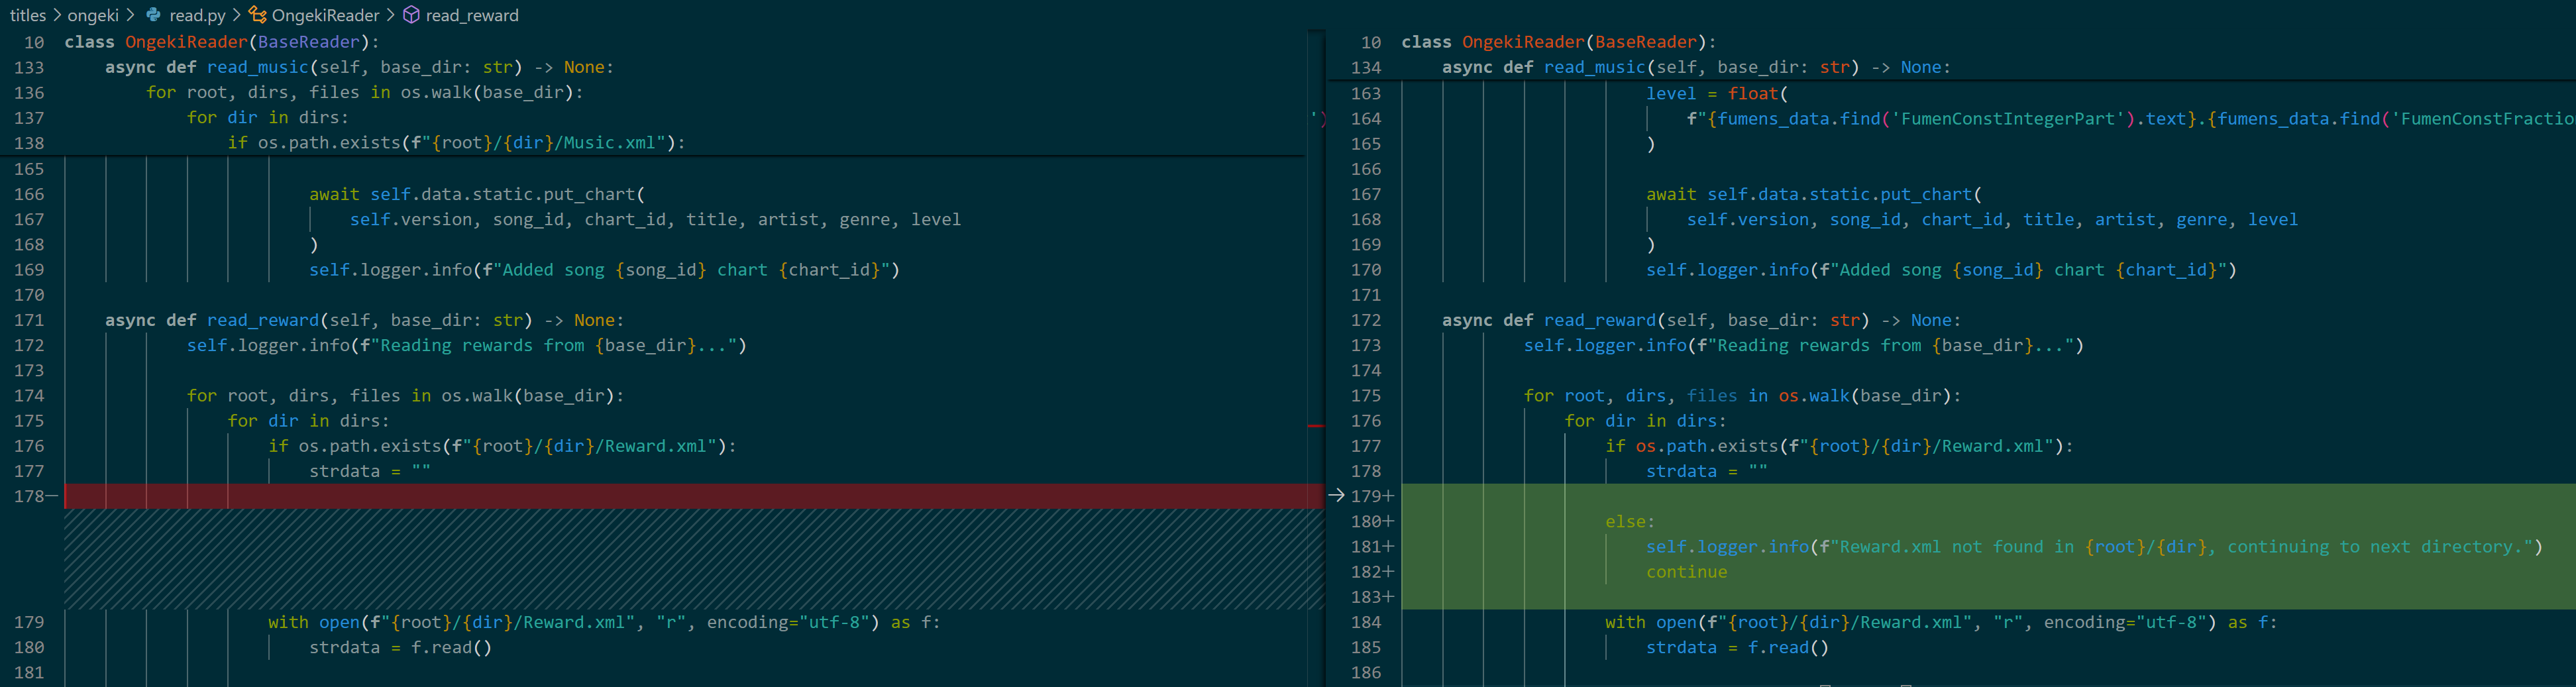Open the 'ongeki' breadcrumb folder
2576x687 pixels.
[93, 15]
